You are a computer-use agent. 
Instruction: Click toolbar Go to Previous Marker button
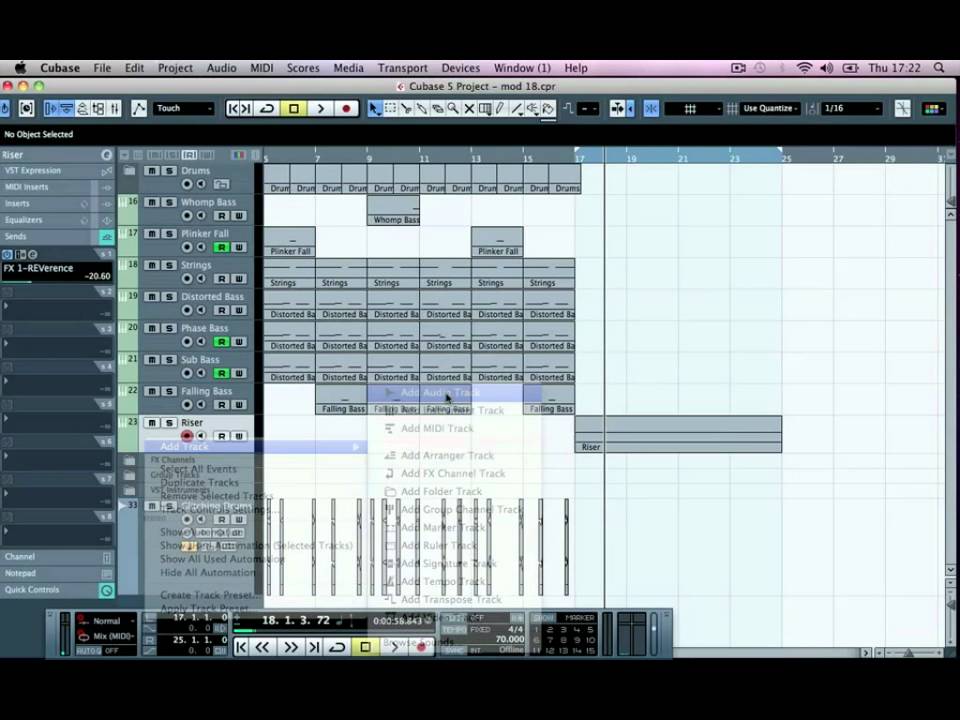233,109
